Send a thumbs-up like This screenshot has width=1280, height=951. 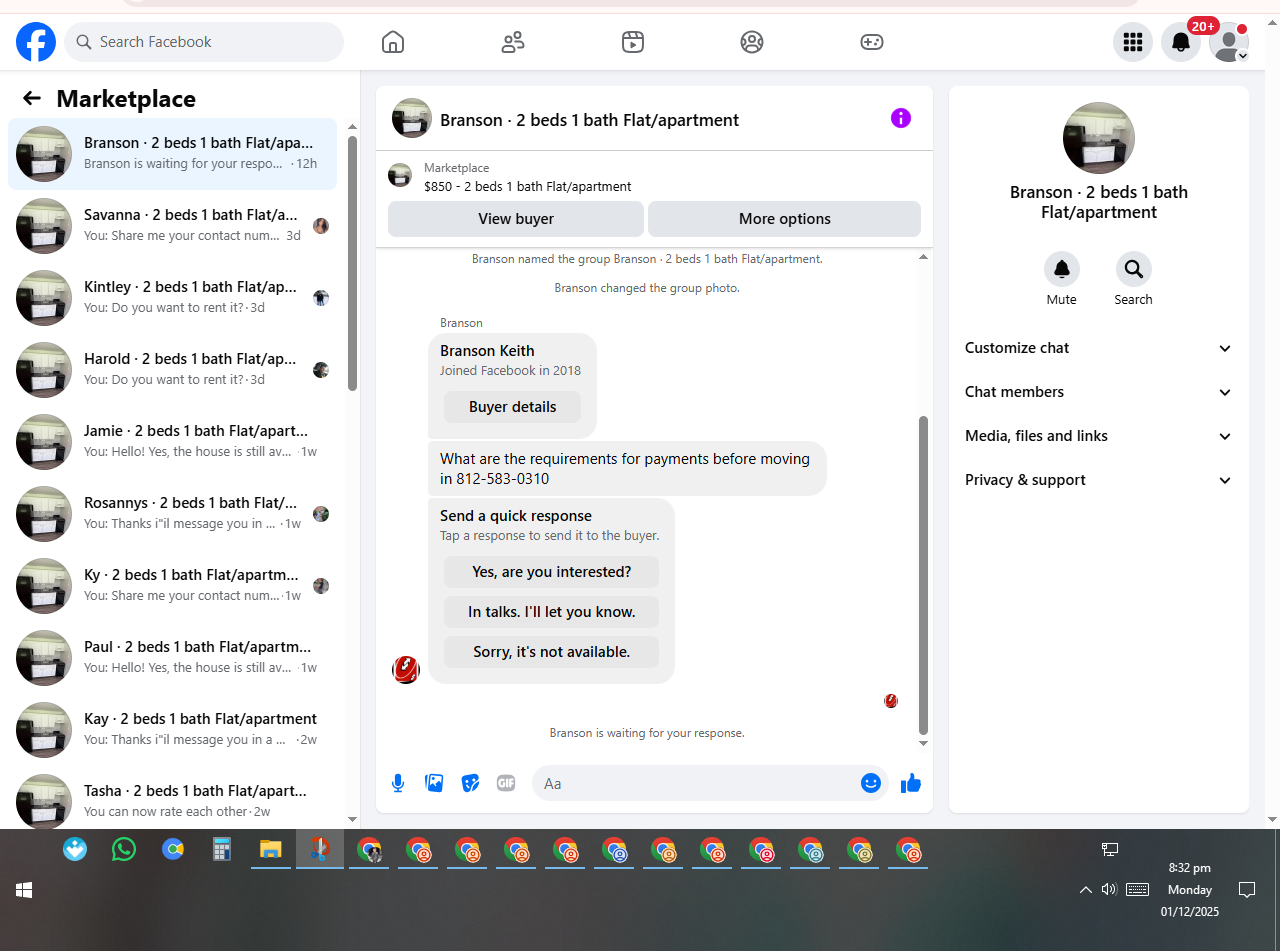911,783
